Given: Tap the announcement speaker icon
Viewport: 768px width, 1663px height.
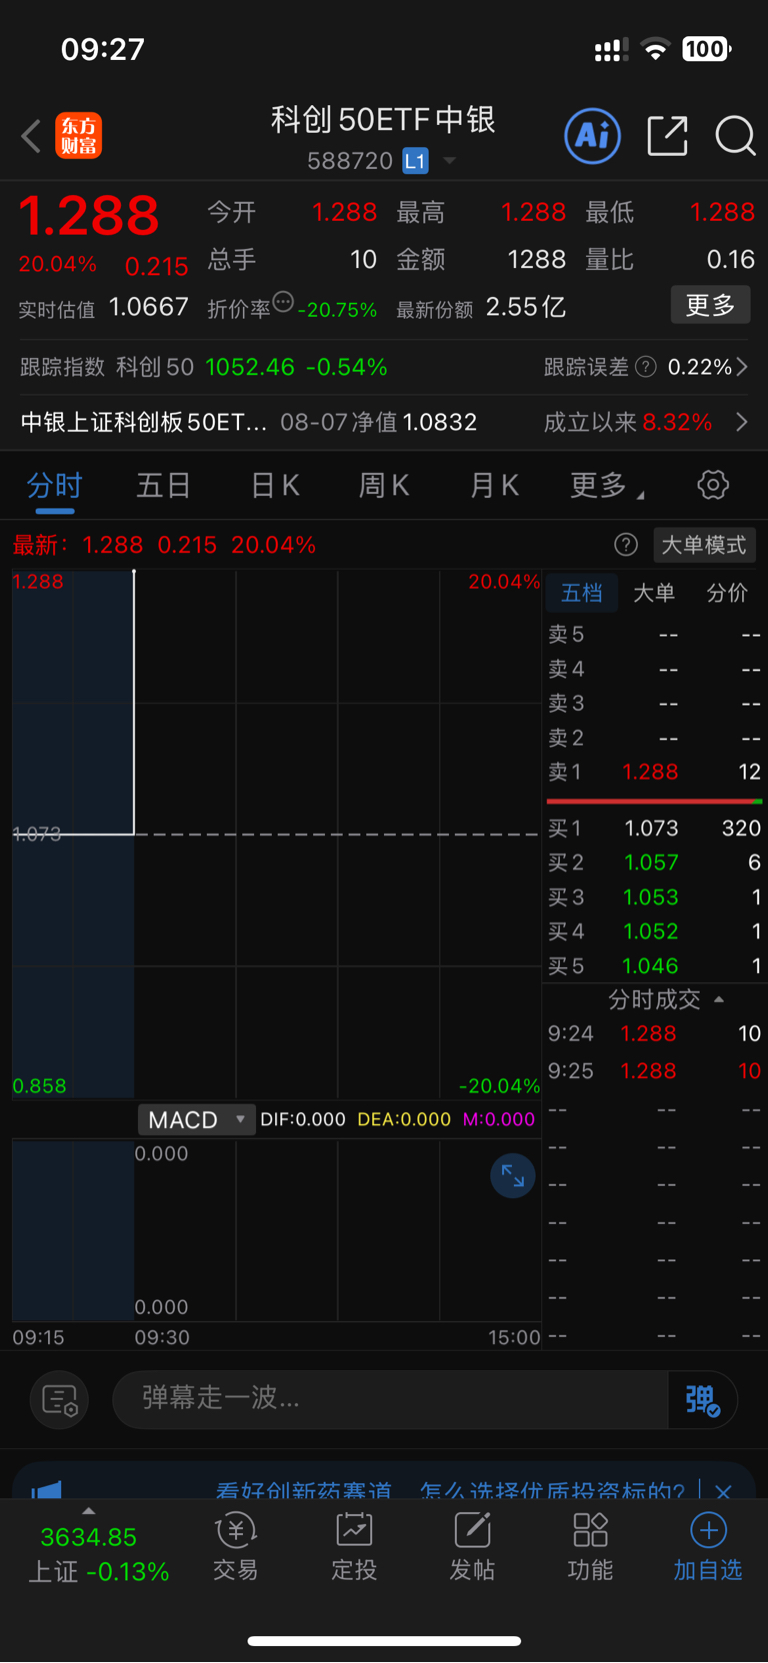Looking at the screenshot, I should pos(46,1490).
